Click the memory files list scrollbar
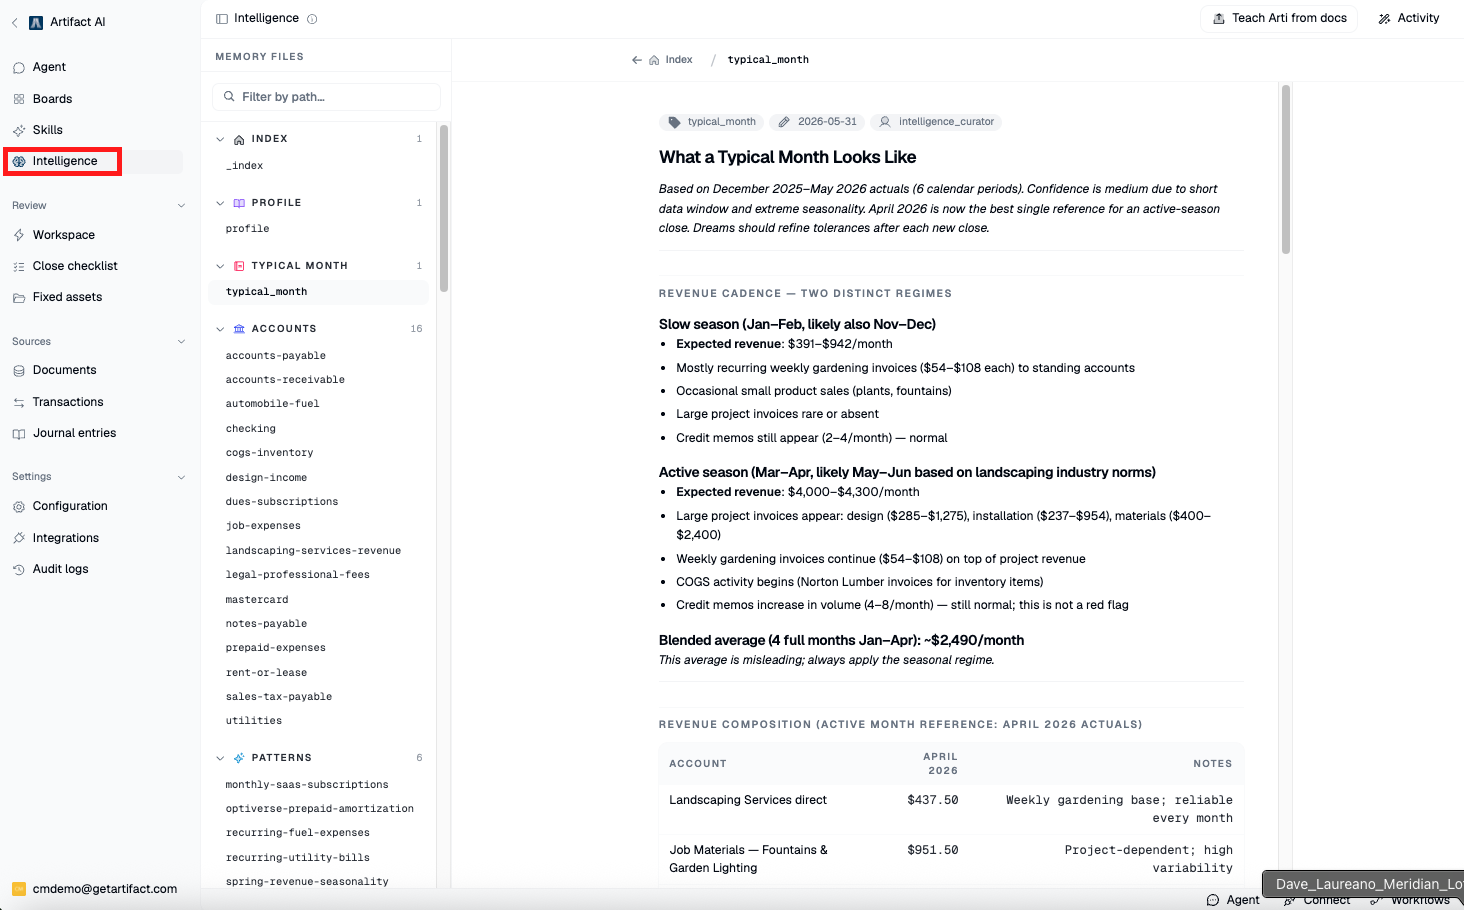This screenshot has width=1464, height=910. point(443,209)
